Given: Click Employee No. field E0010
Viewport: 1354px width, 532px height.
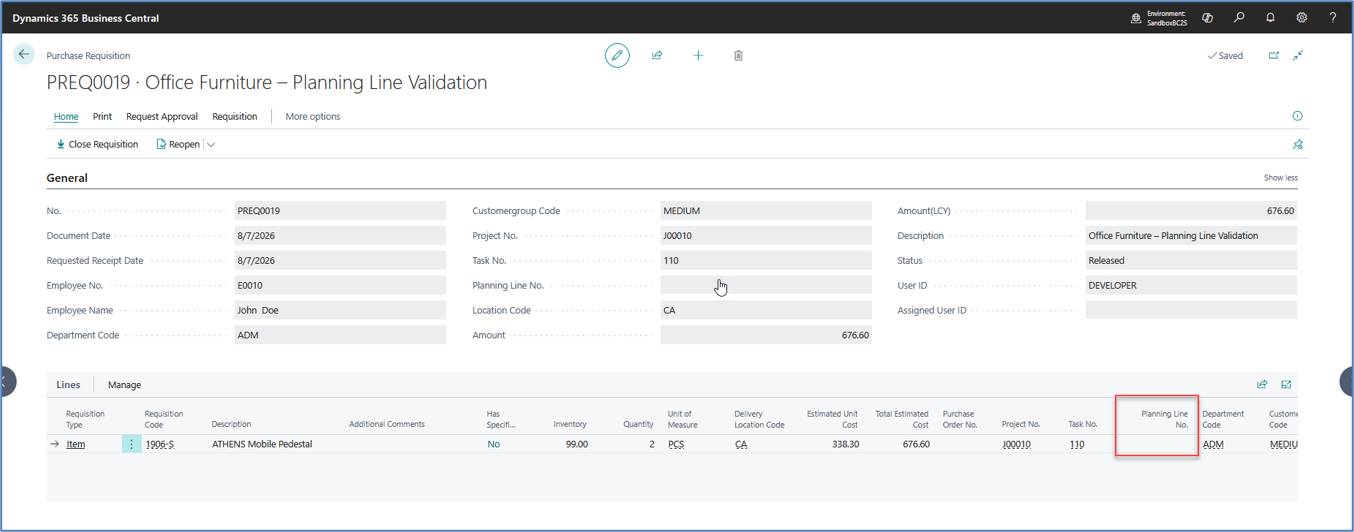Looking at the screenshot, I should coord(340,285).
